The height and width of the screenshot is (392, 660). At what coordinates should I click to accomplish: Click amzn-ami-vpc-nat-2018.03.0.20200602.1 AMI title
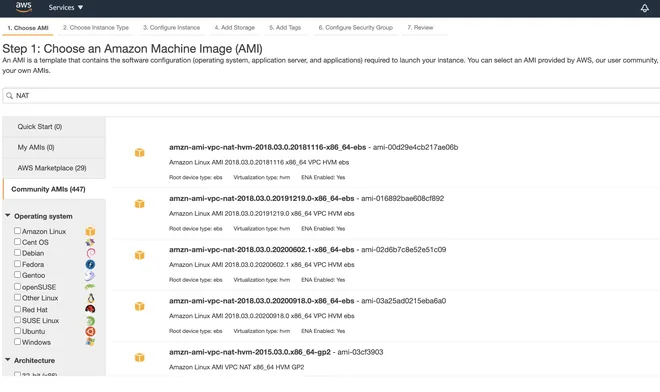pyautogui.click(x=261, y=250)
